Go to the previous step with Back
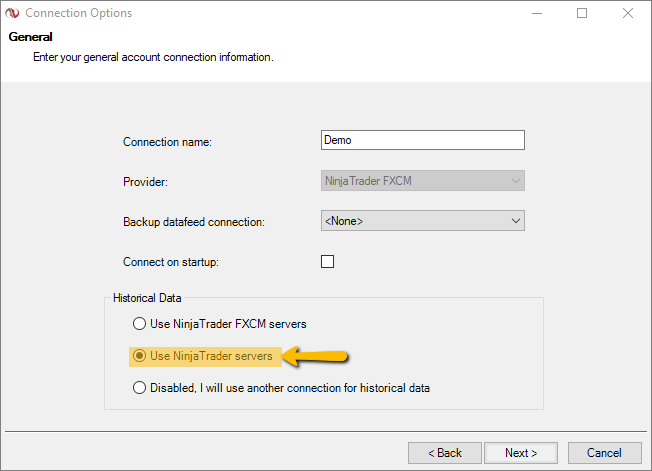The width and height of the screenshot is (652, 471). point(444,453)
